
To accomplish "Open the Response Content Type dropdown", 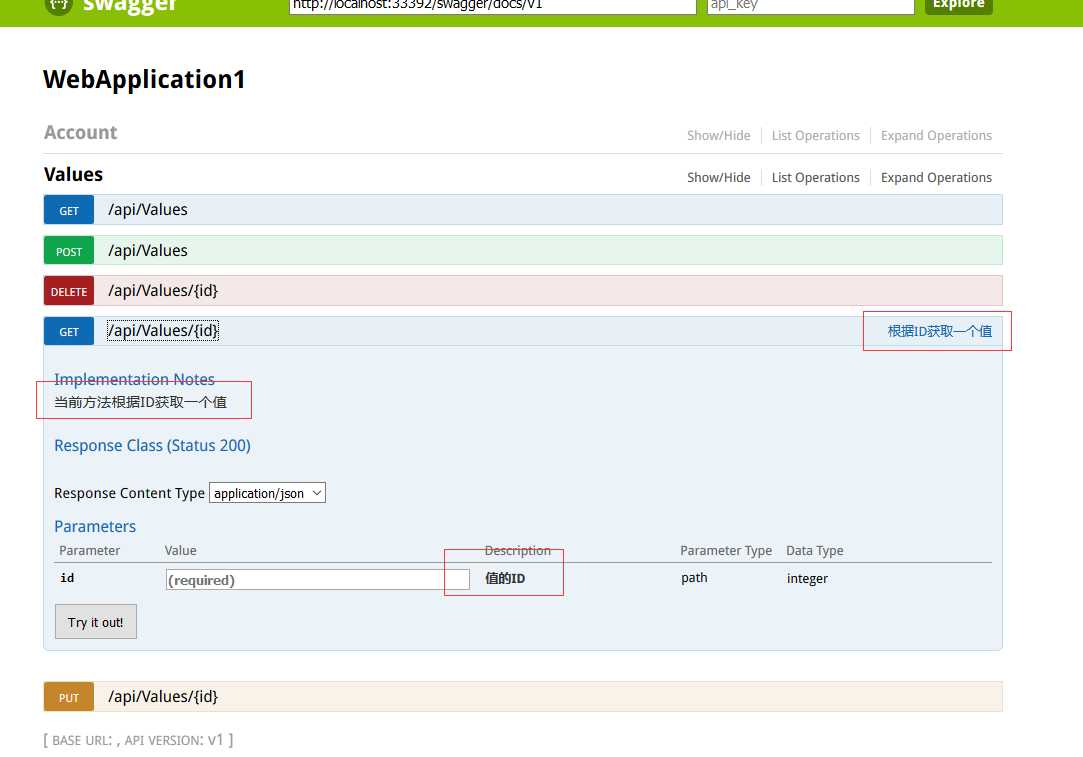I will [x=267, y=492].
